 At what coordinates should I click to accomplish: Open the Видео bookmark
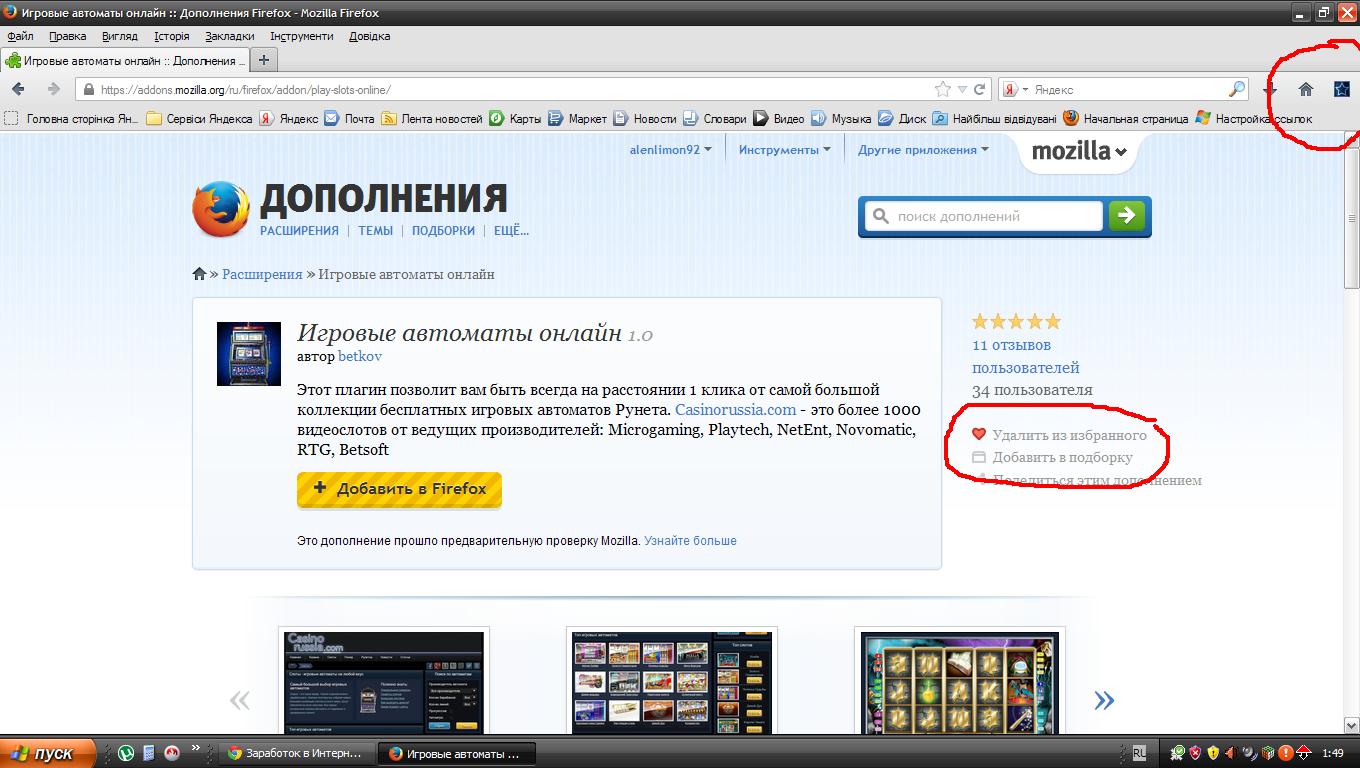click(778, 118)
